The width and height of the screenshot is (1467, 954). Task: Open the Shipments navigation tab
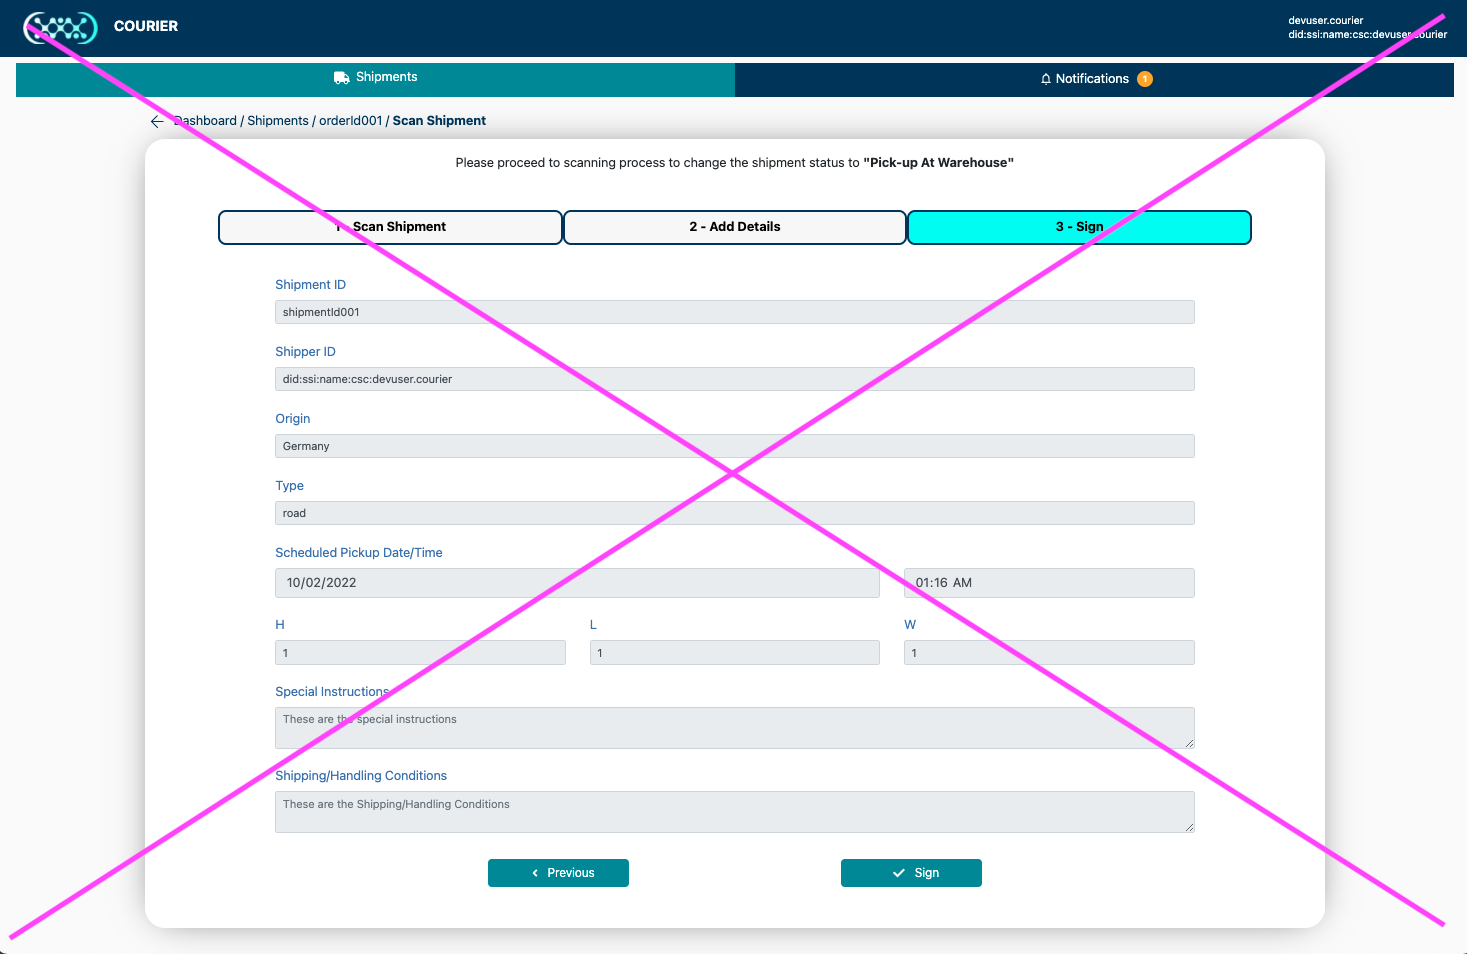[375, 76]
